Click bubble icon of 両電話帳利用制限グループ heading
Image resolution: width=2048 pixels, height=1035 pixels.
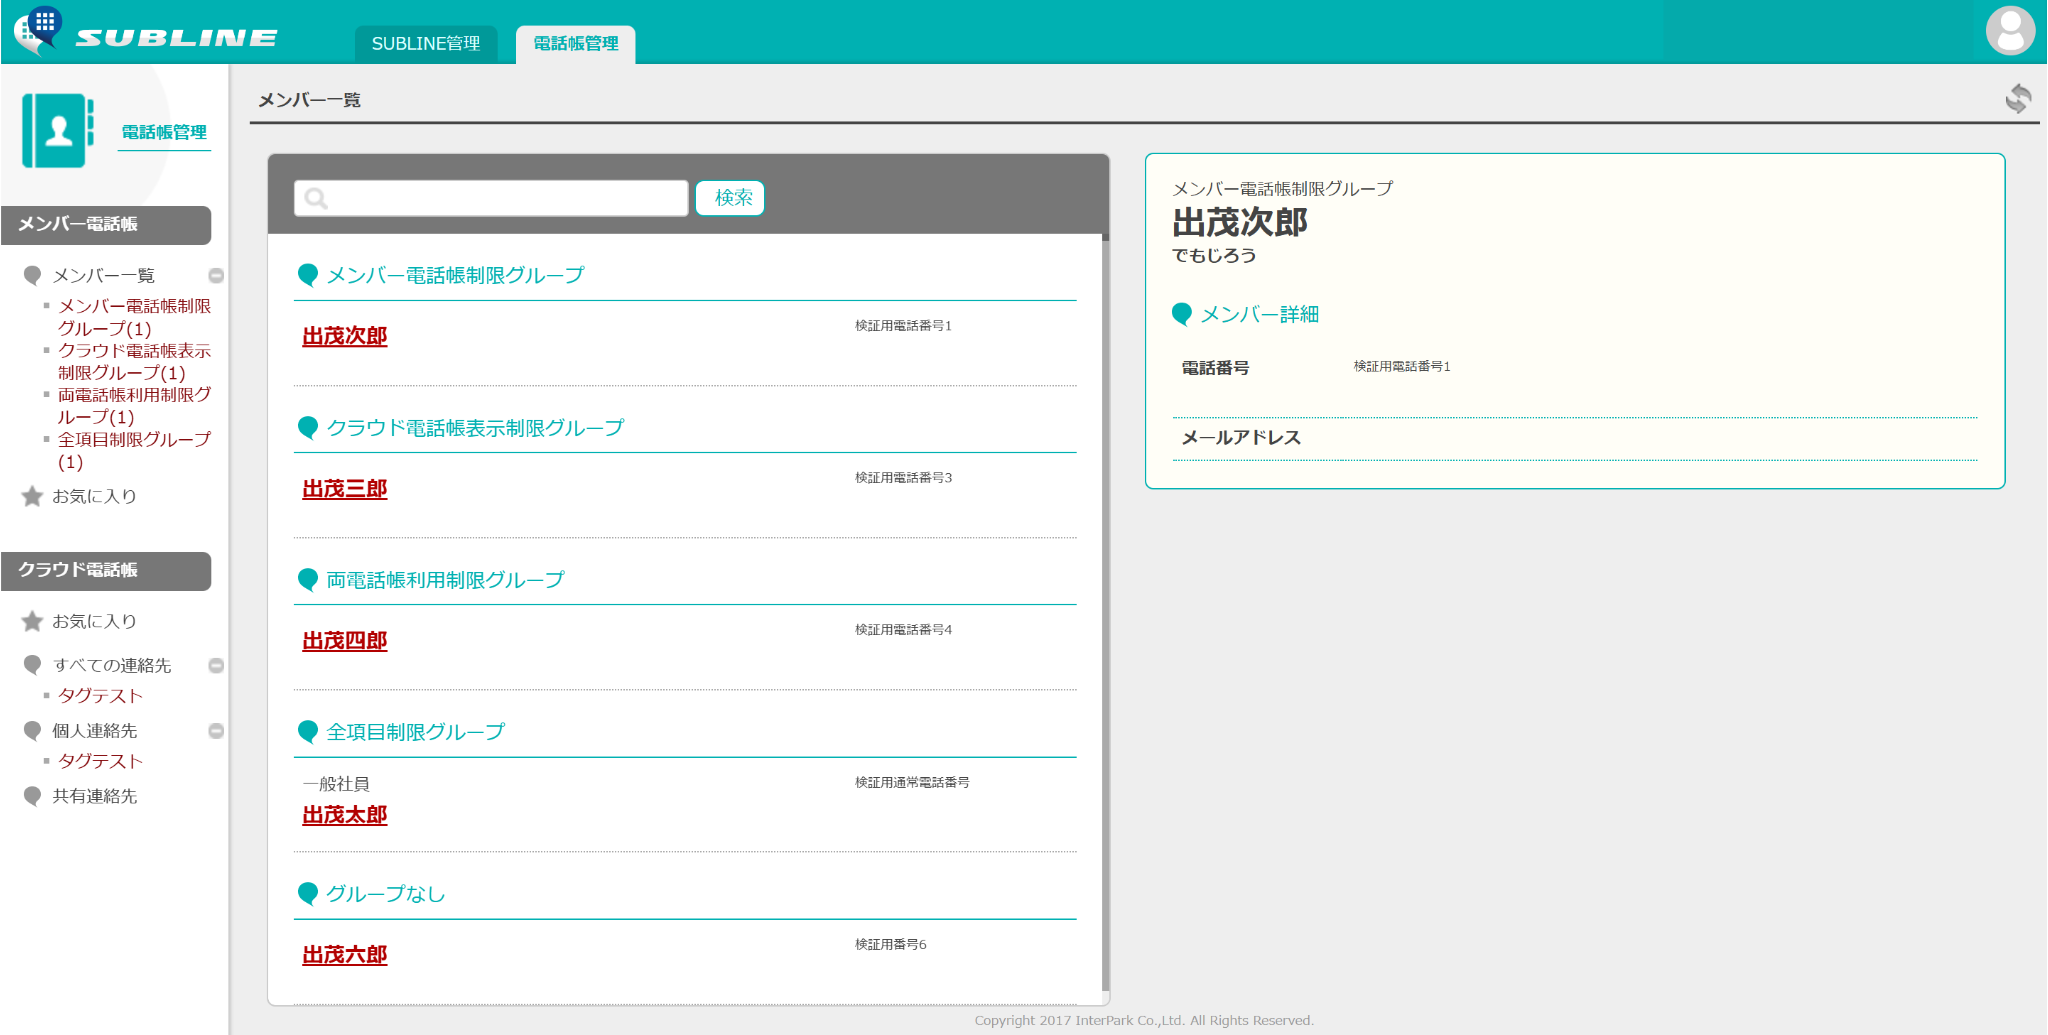(x=308, y=580)
